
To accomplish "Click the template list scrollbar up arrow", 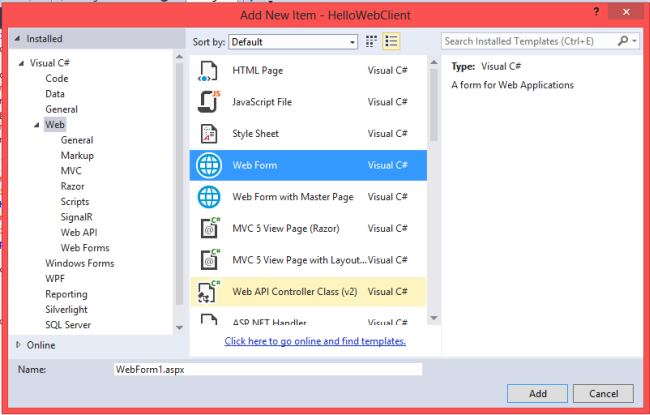I will pyautogui.click(x=434, y=63).
